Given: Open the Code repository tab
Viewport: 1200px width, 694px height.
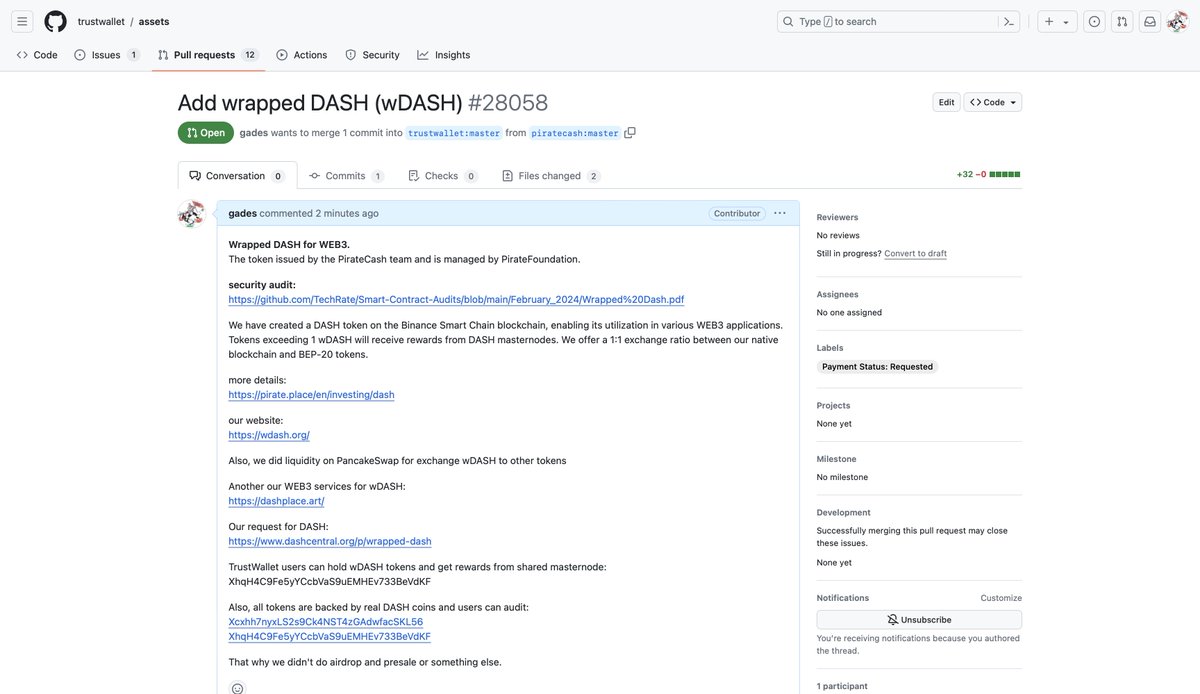Looking at the screenshot, I should click(37, 55).
